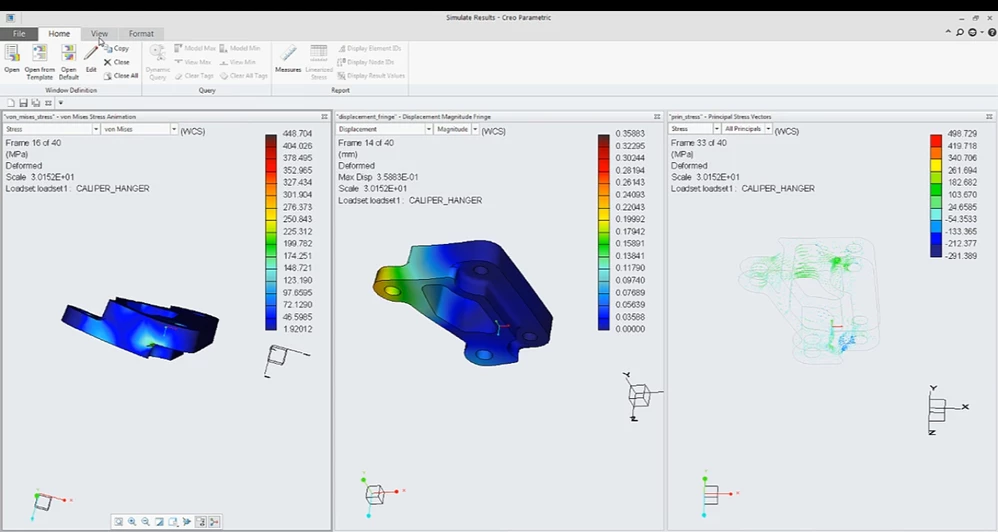The height and width of the screenshot is (532, 998).
Task: Click the Max Disp 3.5883E-01 text
Action: tap(378, 178)
